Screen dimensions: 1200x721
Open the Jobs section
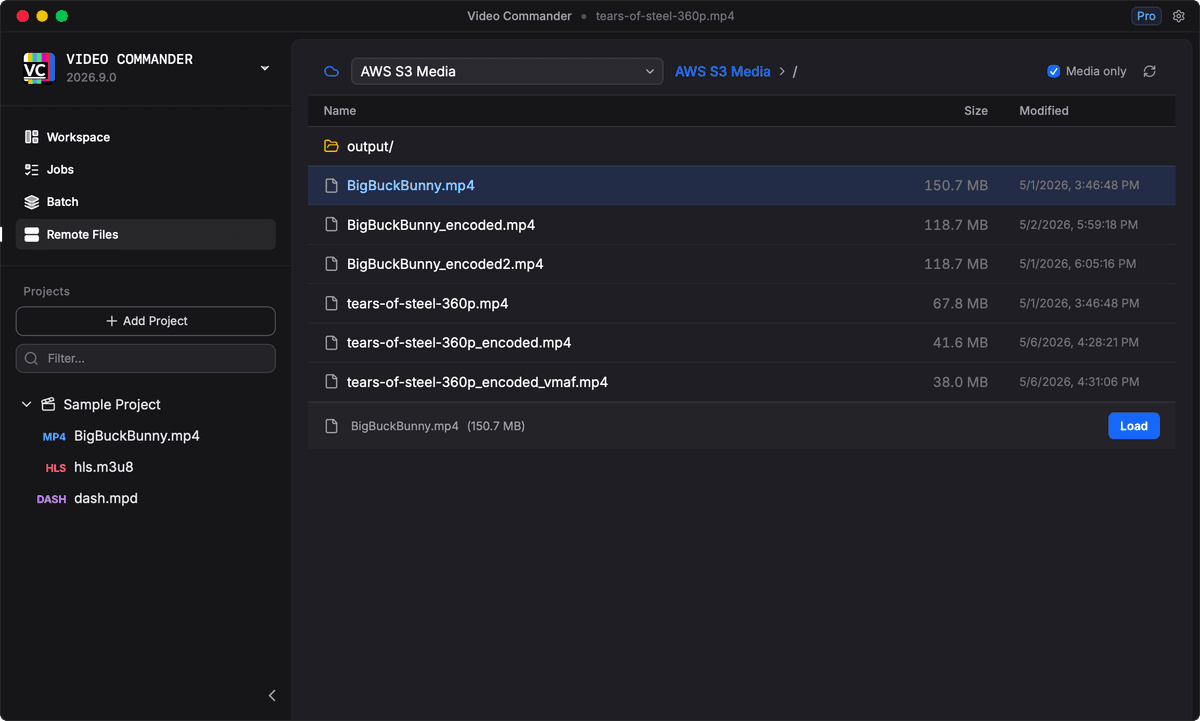tap(146, 169)
